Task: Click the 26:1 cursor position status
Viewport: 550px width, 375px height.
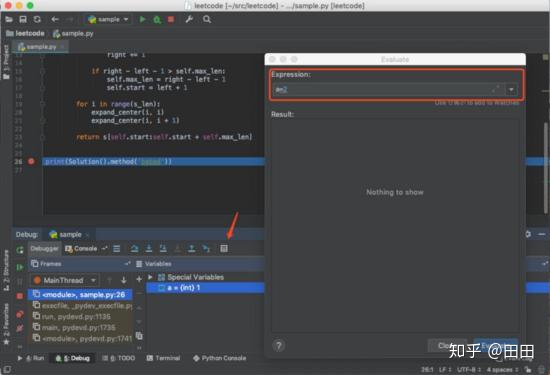Action: click(427, 370)
